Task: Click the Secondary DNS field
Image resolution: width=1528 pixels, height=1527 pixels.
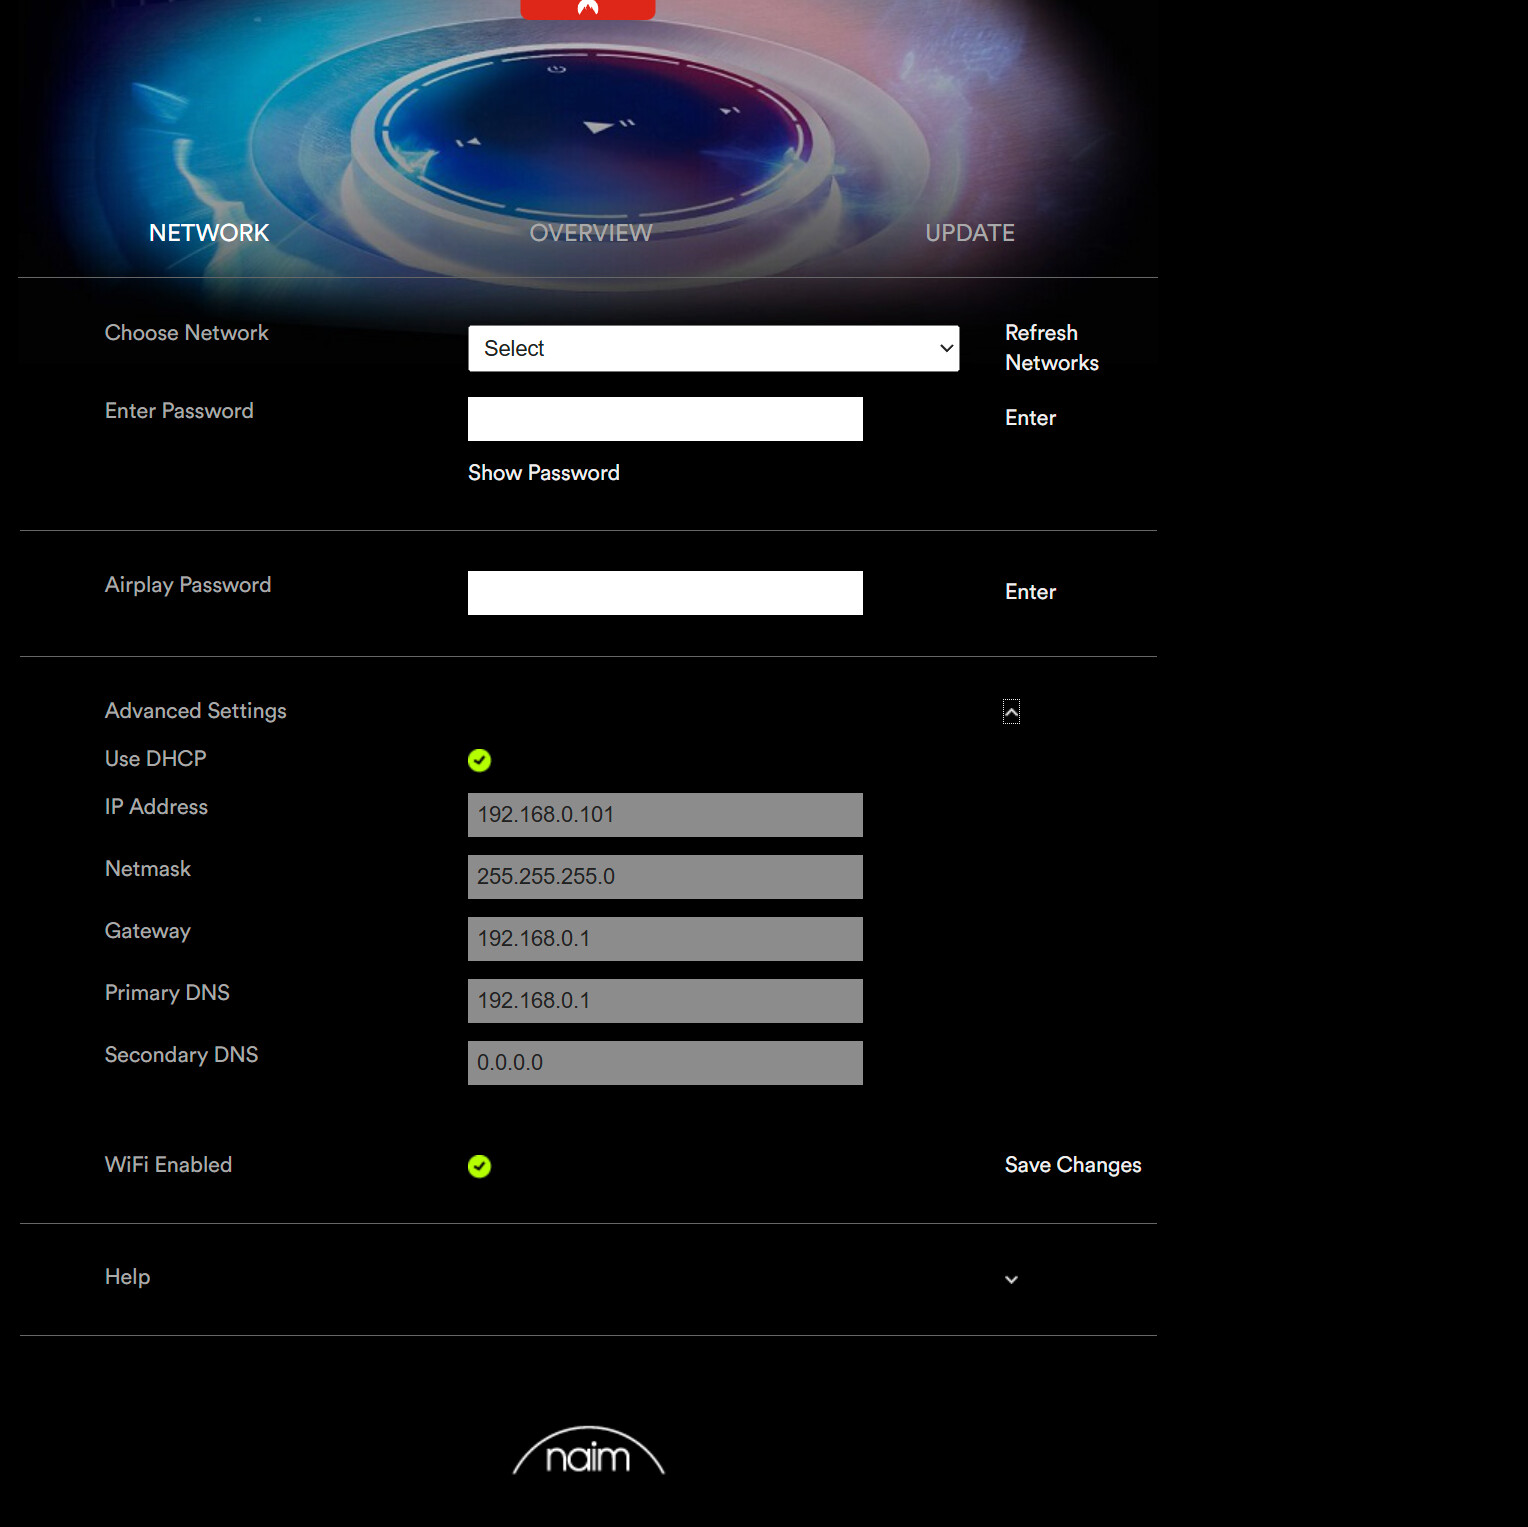Action: tap(665, 1063)
